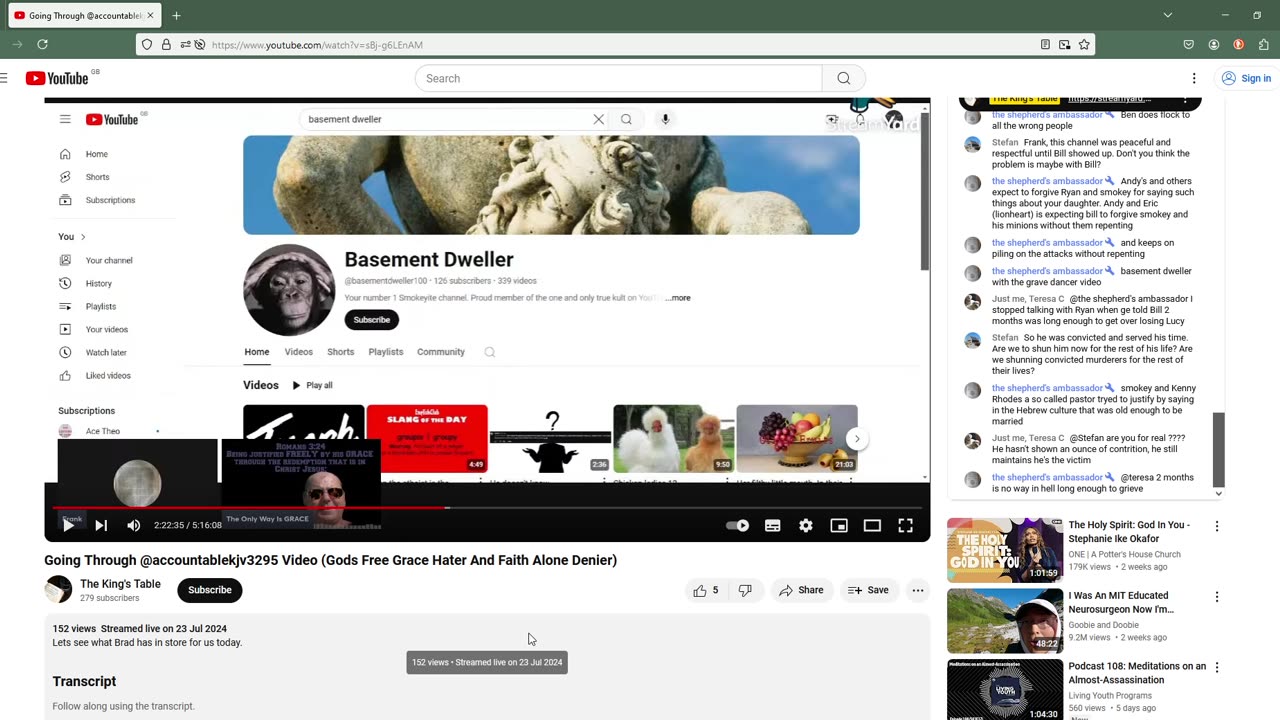The height and width of the screenshot is (720, 1280).
Task: Open Goobie and Doobie channel
Action: click(x=1103, y=625)
